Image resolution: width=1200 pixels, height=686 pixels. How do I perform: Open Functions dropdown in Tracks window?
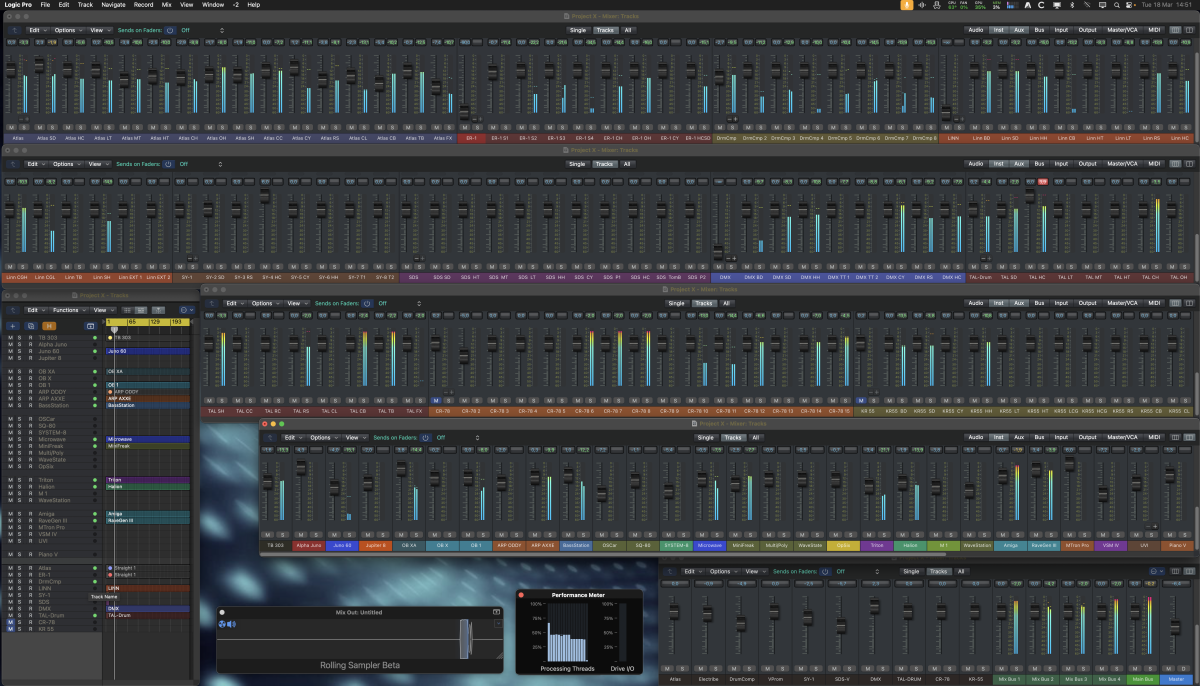69,310
